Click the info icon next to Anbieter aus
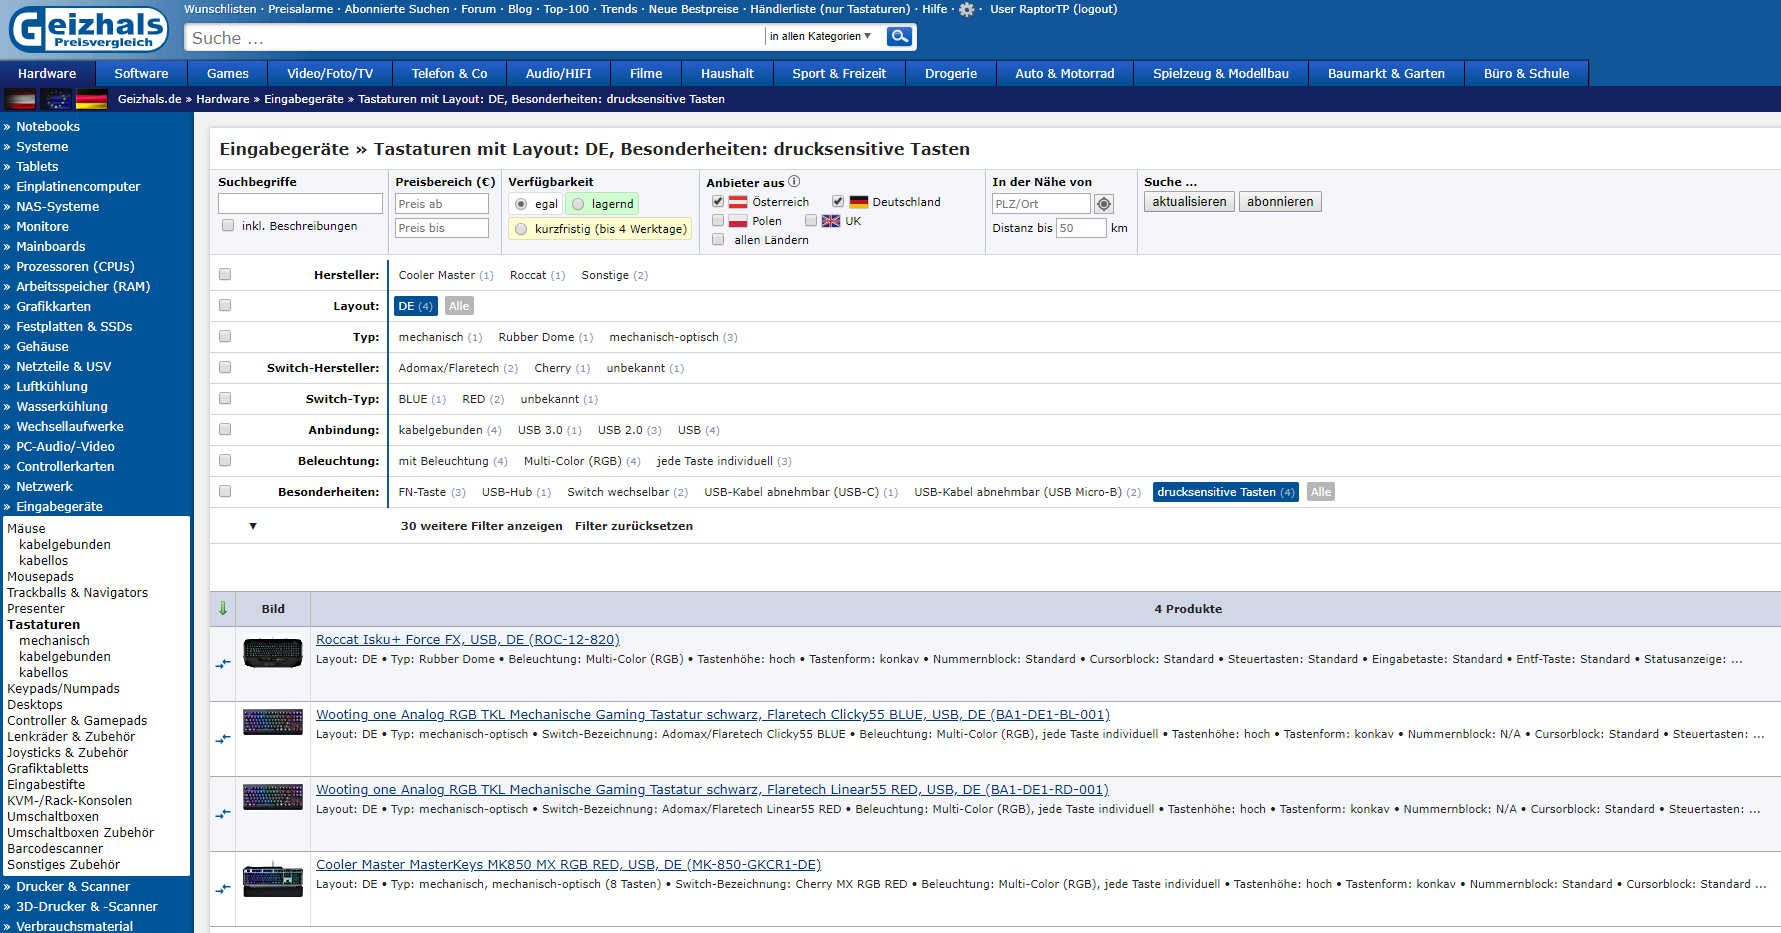 coord(794,181)
